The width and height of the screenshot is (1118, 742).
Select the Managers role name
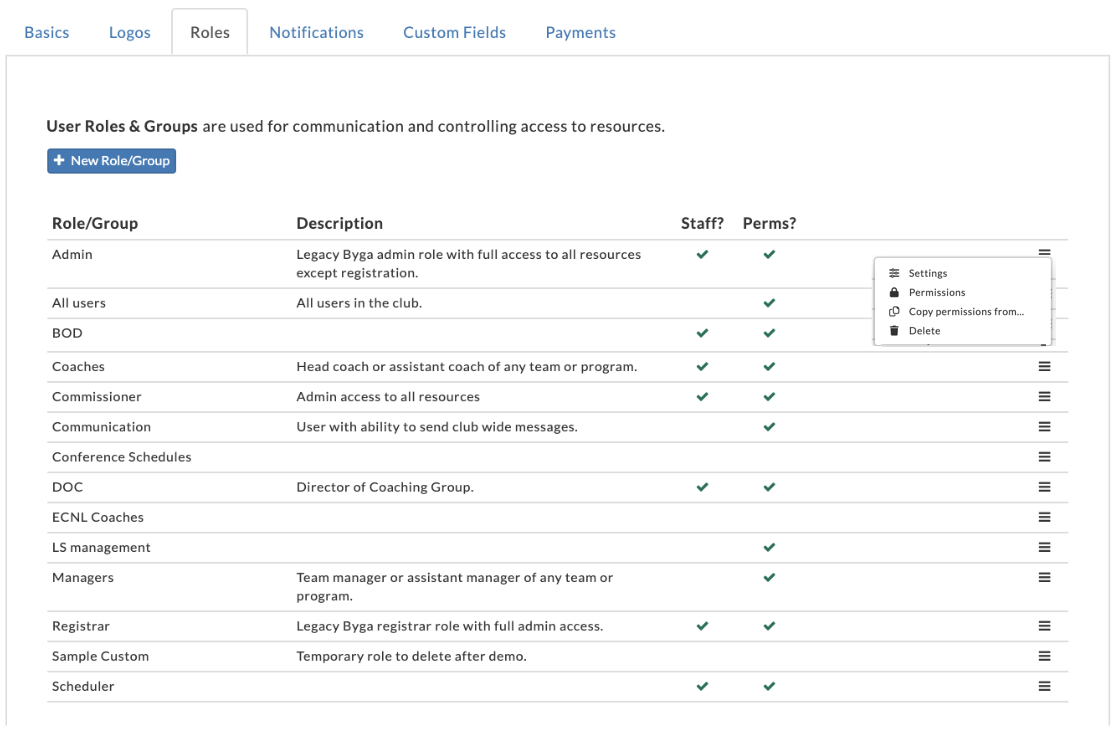[83, 577]
